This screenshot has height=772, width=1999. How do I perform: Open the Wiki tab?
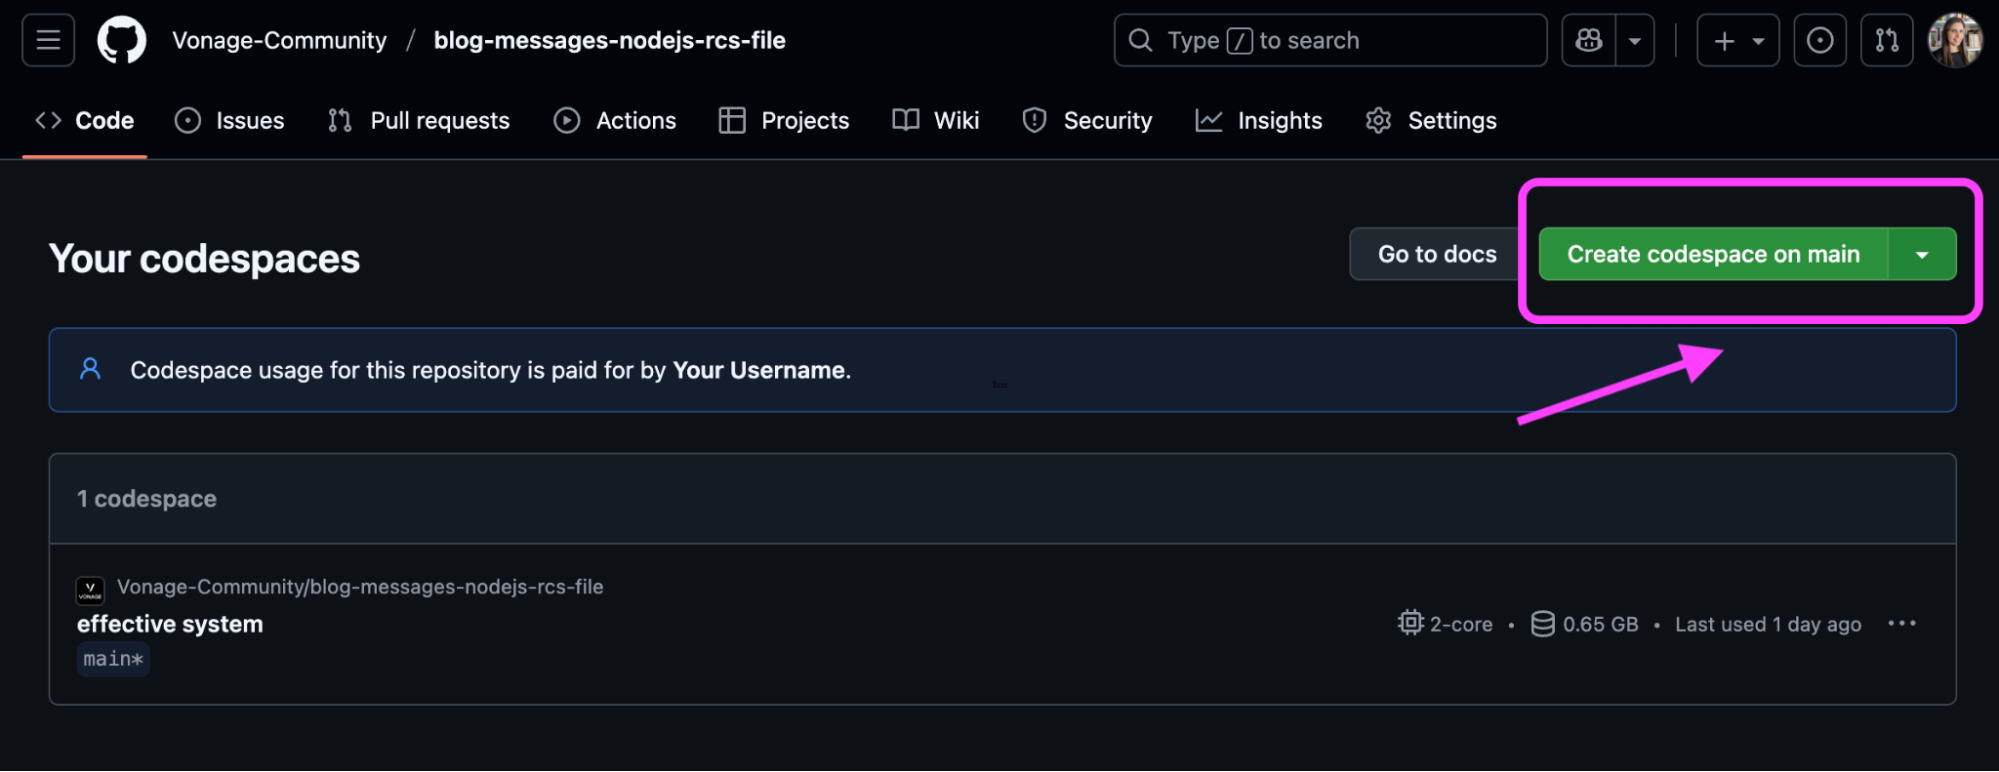click(936, 120)
